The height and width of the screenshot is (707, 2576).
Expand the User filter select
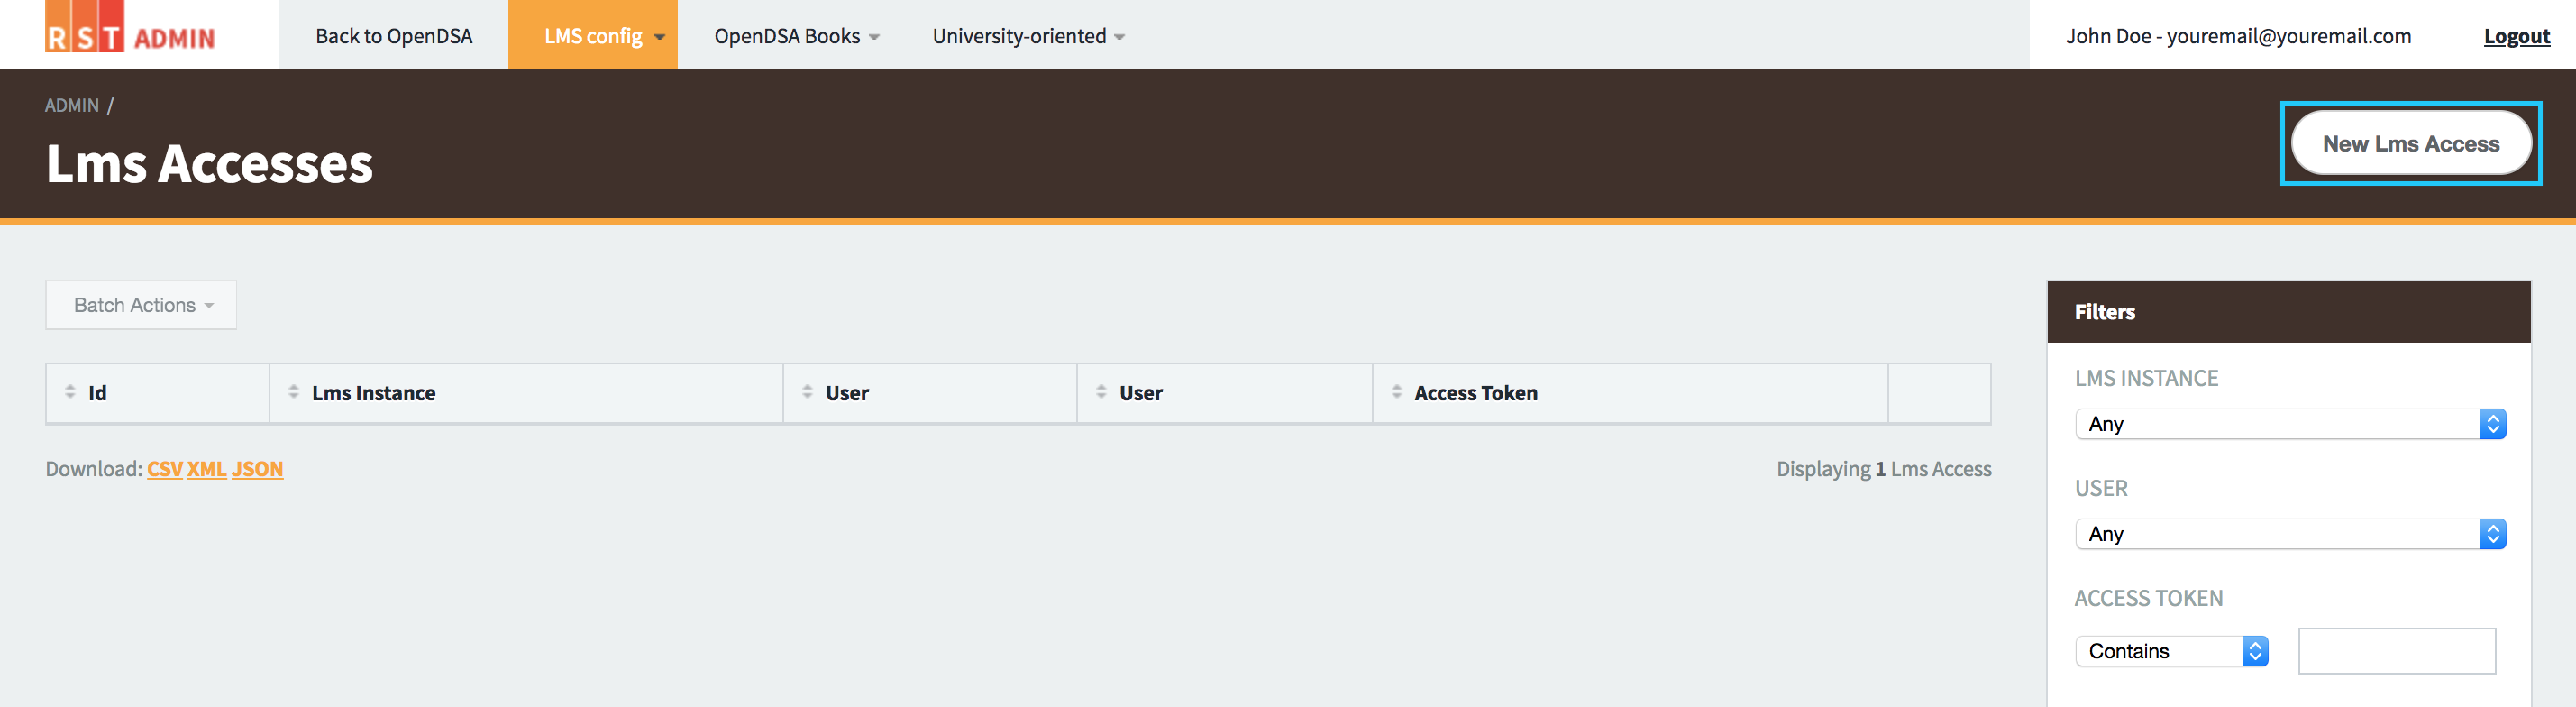[2291, 534]
